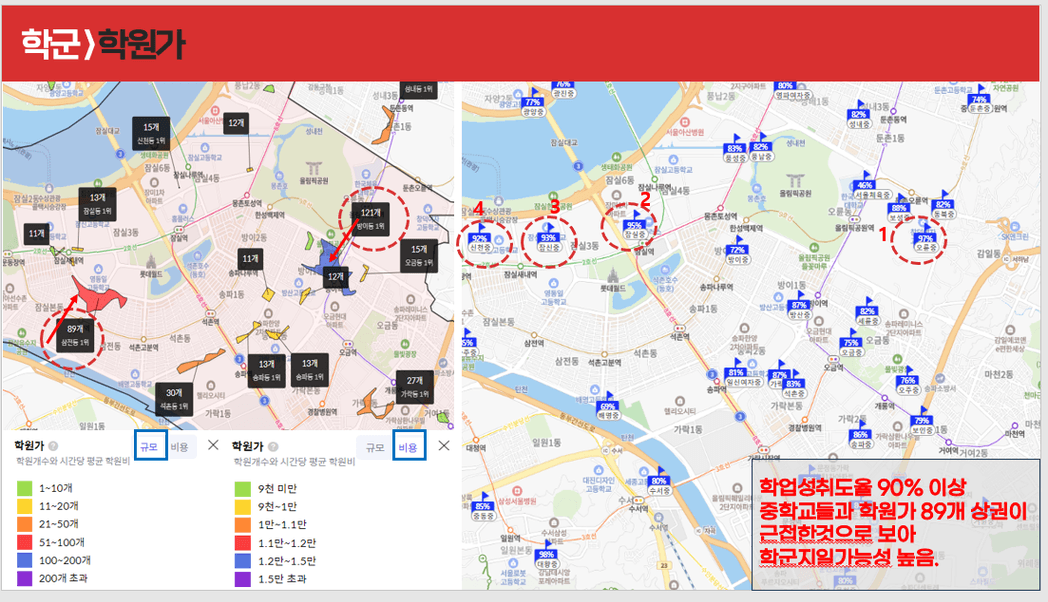Switch to 비용 tab in the 9천 미만 legend panel
1048x602 pixels.
pos(408,447)
